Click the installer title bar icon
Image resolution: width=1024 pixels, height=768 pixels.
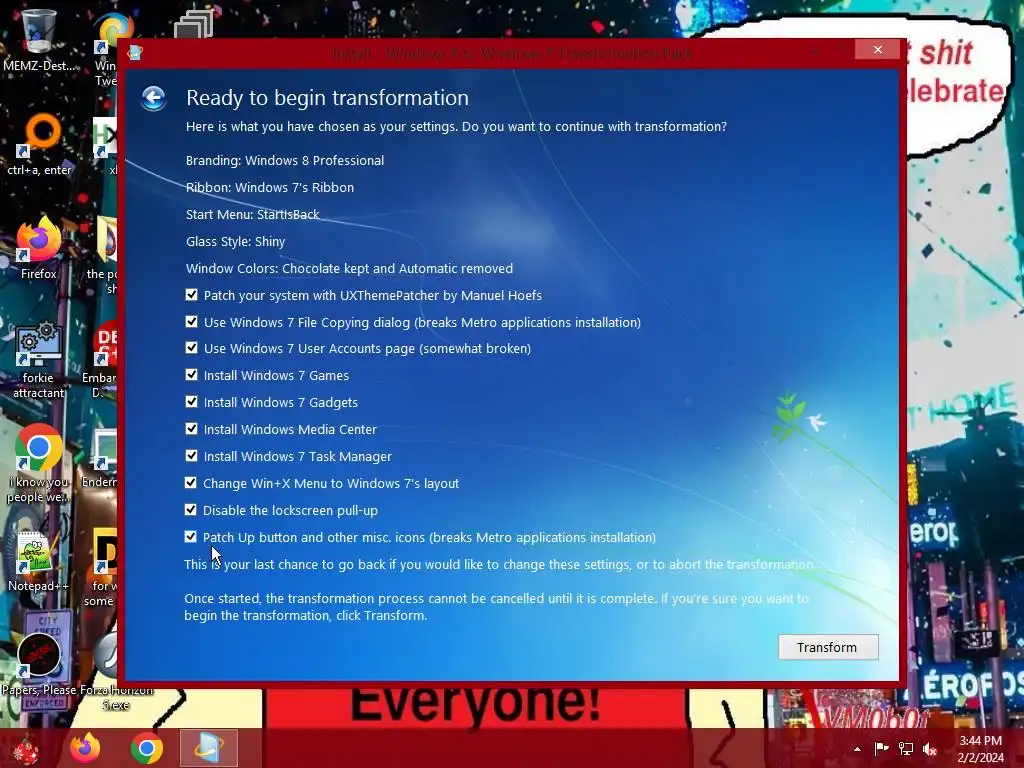tap(135, 52)
